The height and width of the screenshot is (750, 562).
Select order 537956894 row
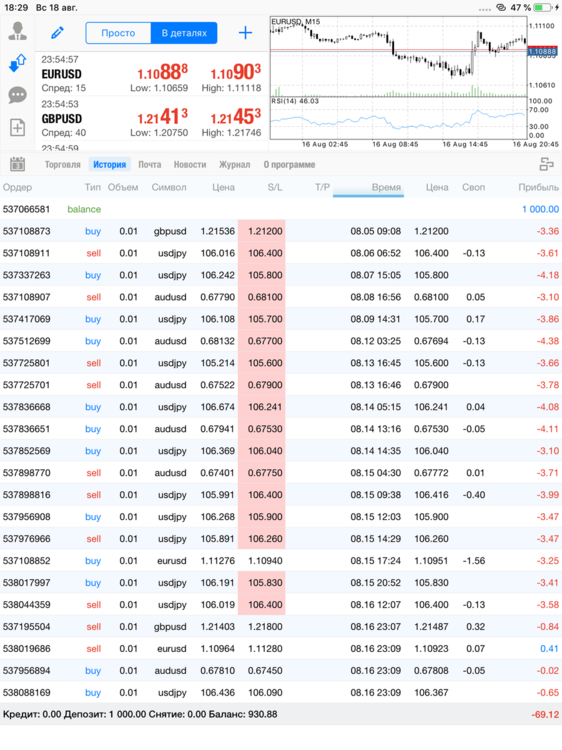click(281, 671)
